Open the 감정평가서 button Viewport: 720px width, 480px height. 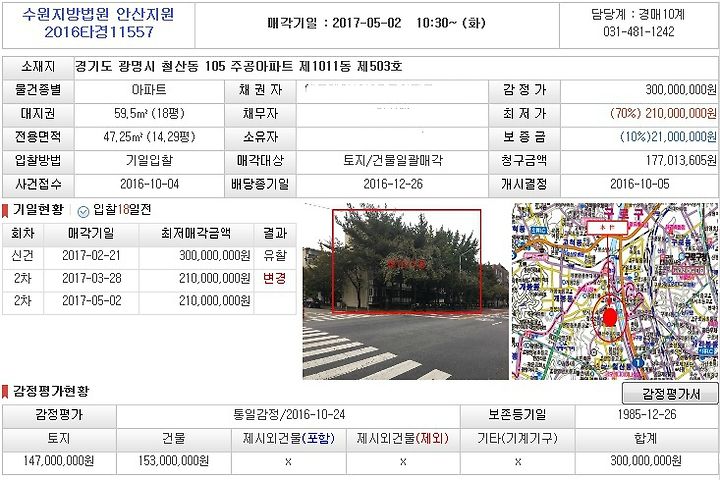pyautogui.click(x=670, y=394)
